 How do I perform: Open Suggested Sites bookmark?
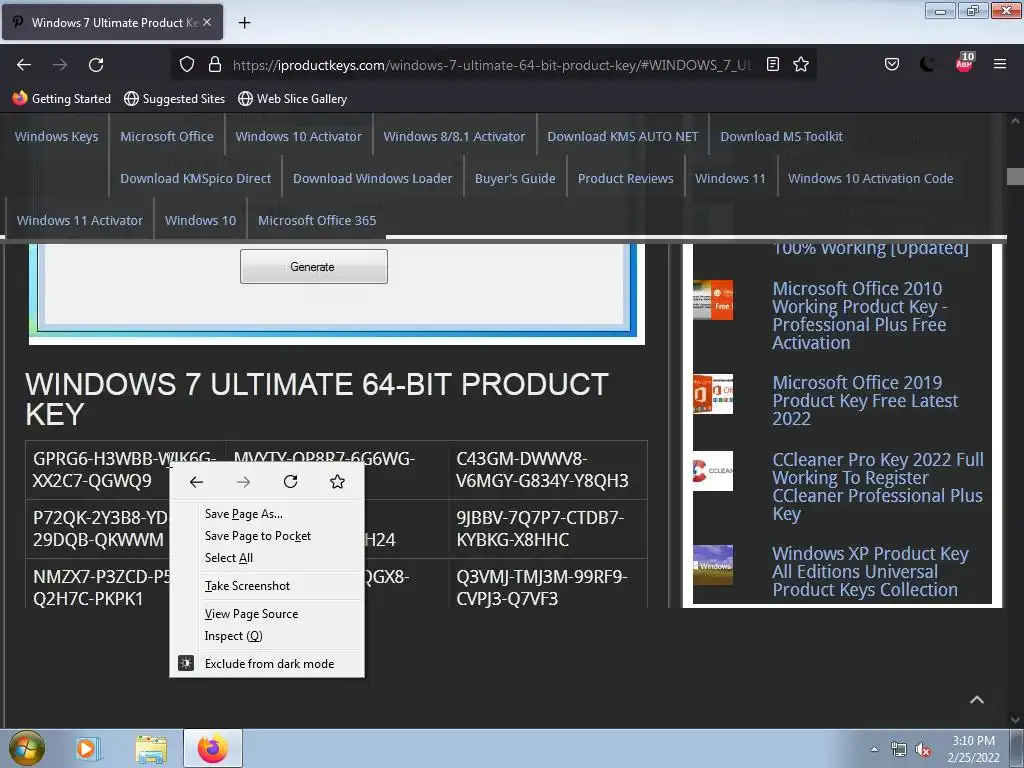click(174, 99)
